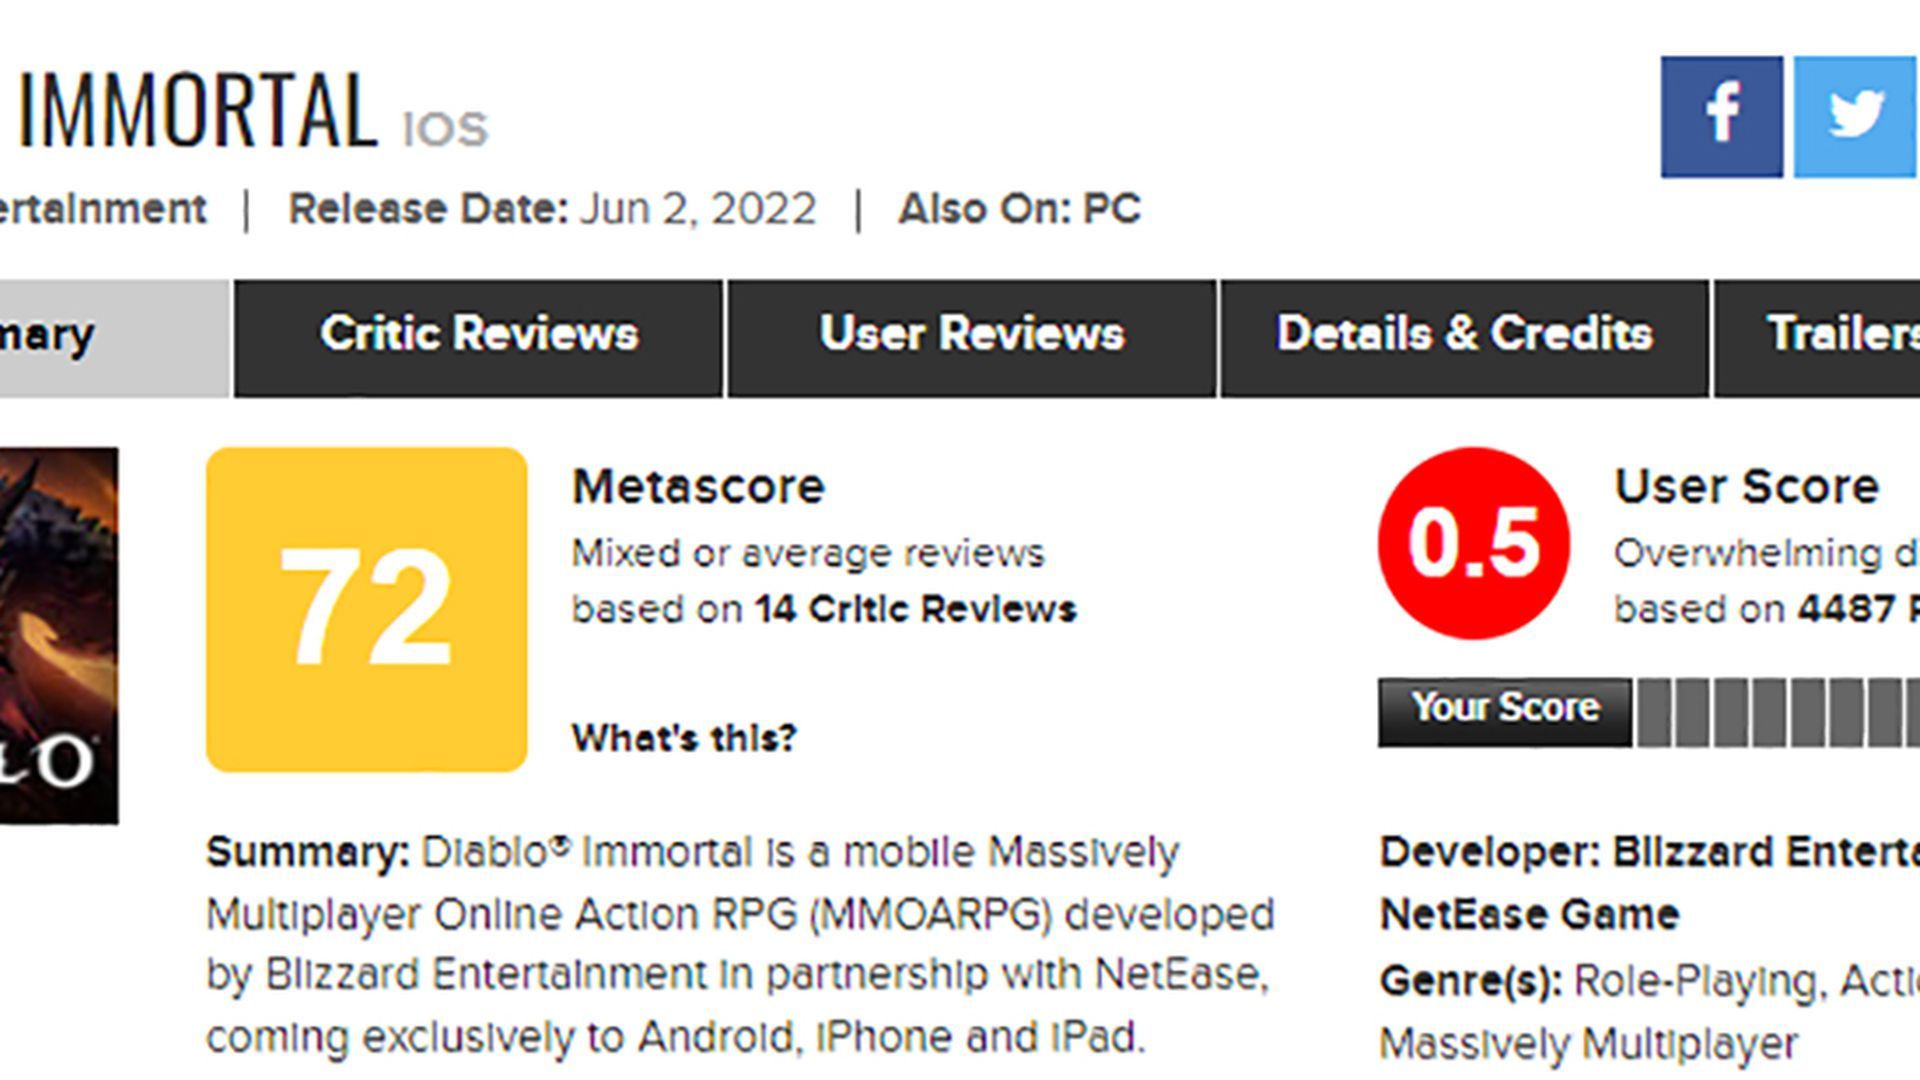The height and width of the screenshot is (1080, 1920).
Task: Open the Details & Credits tab
Action: 1464,334
